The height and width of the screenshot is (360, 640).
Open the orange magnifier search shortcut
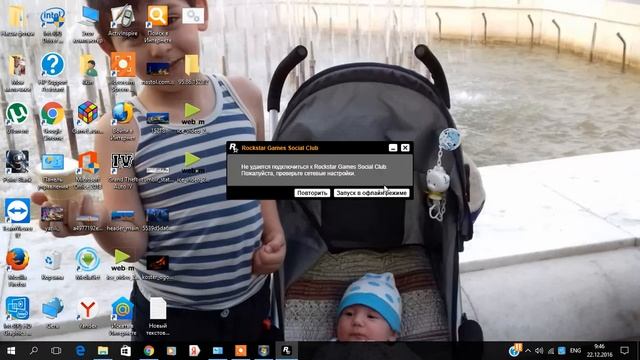[x=158, y=24]
